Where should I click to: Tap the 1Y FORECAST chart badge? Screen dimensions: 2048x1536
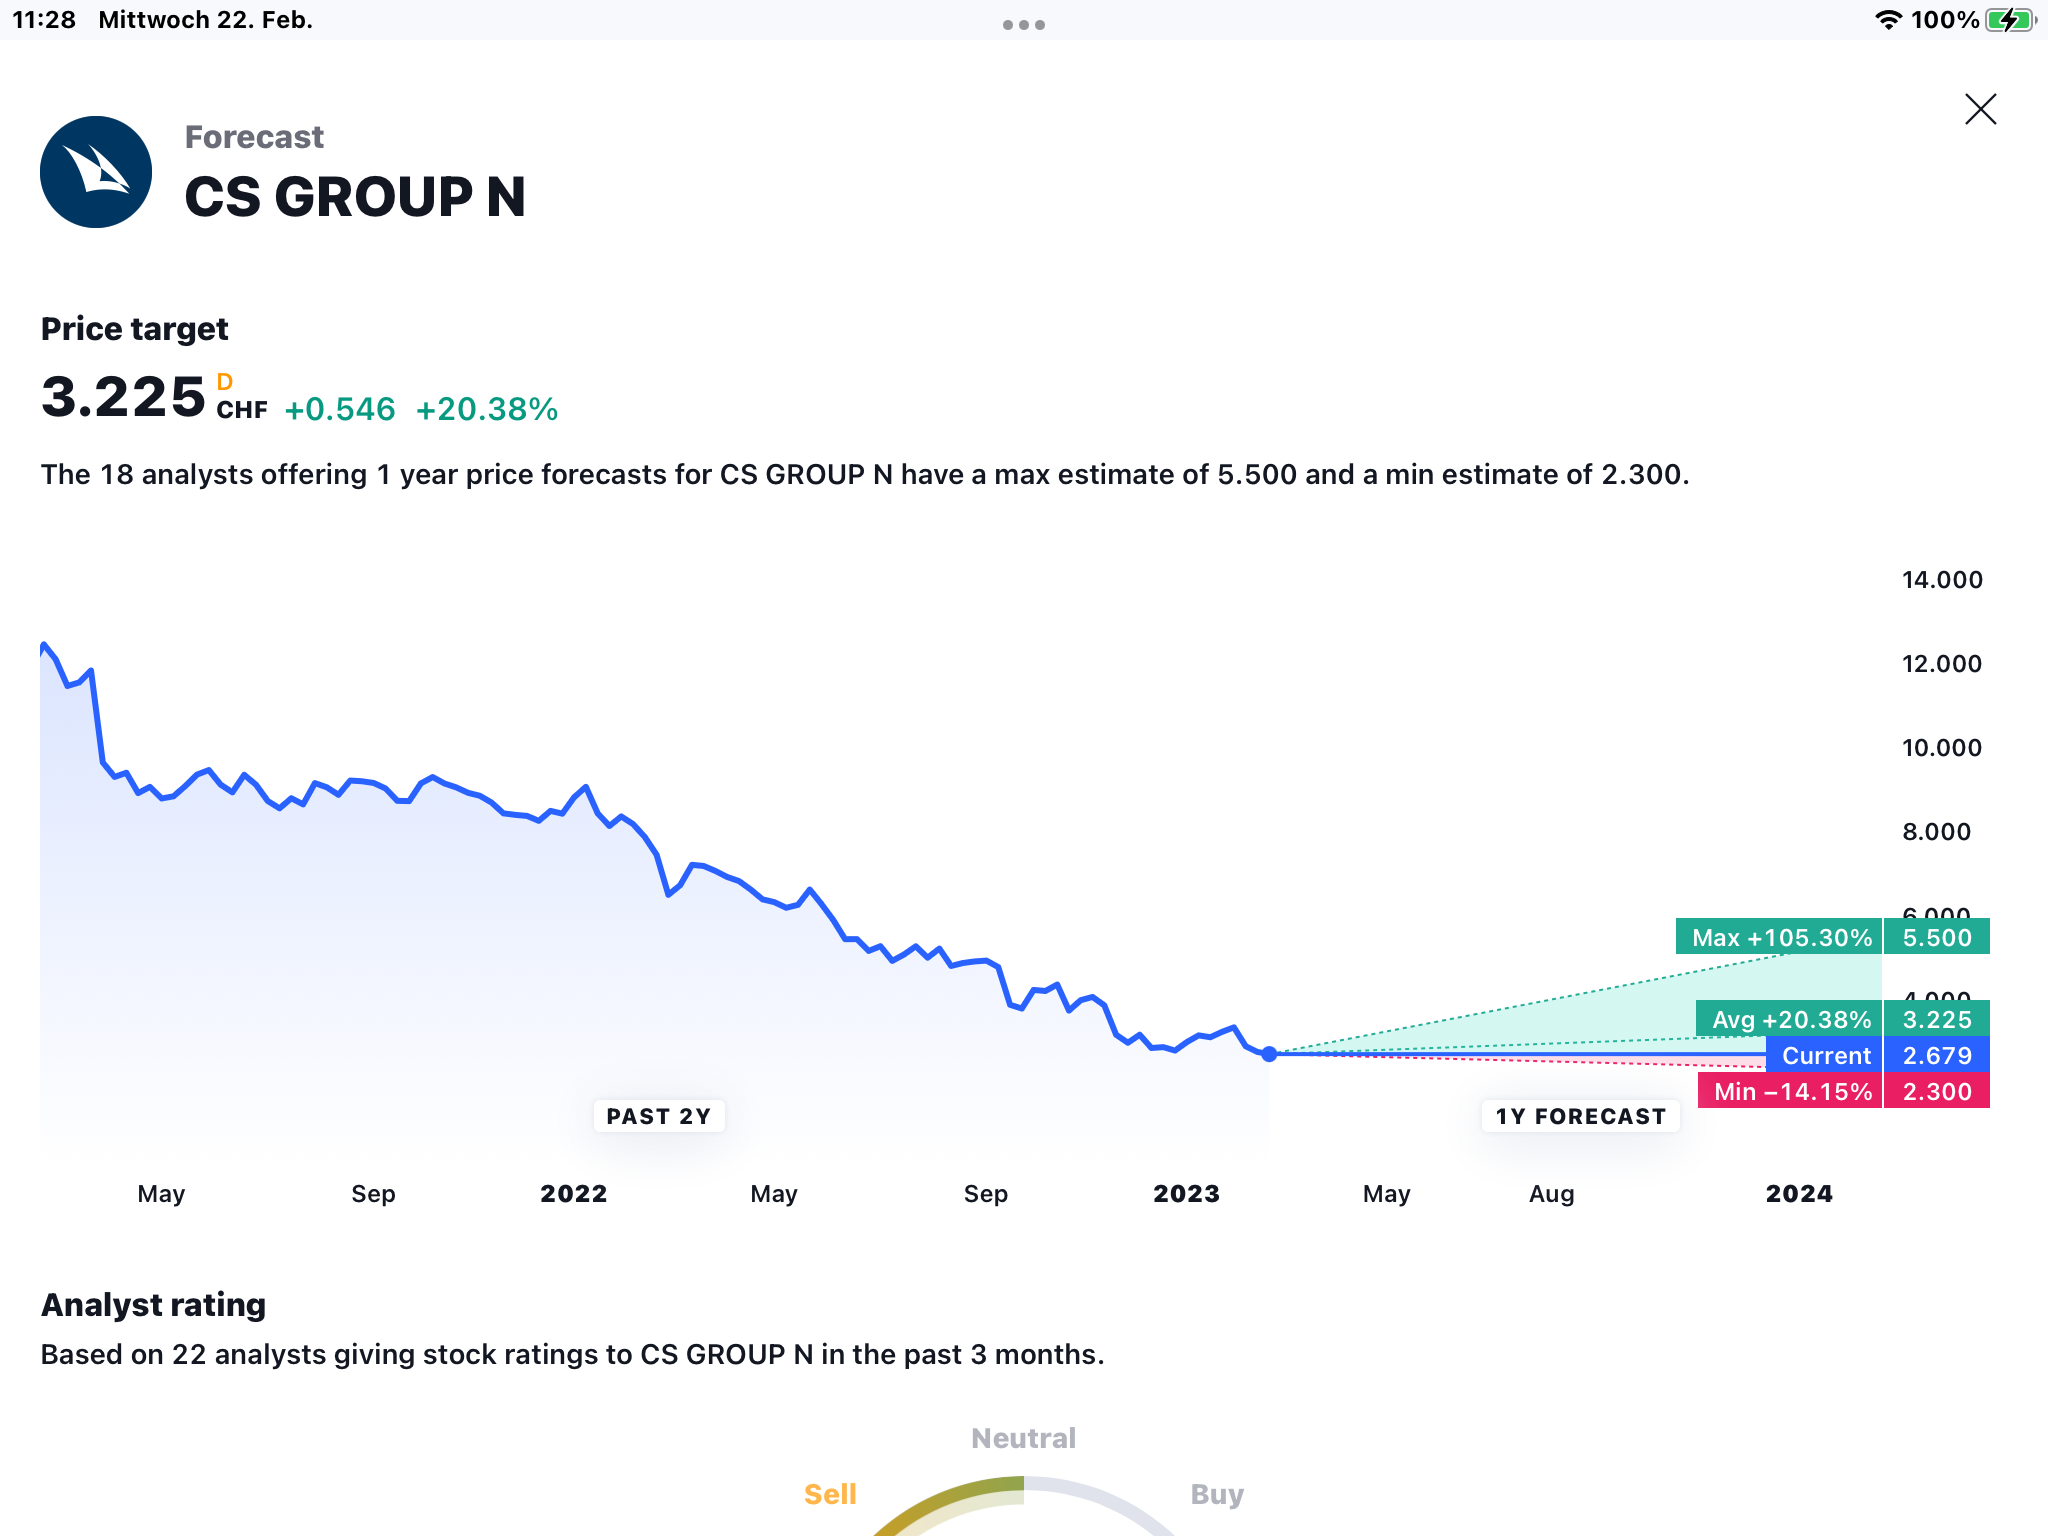point(1580,1116)
